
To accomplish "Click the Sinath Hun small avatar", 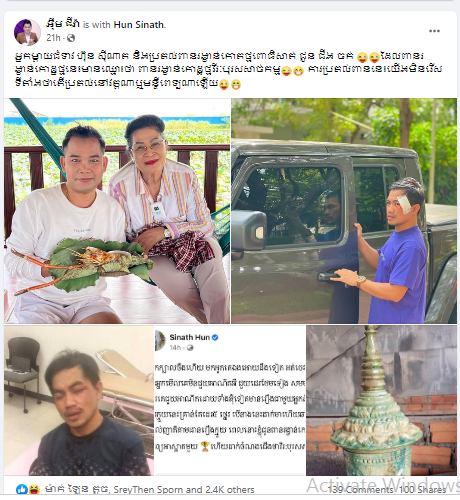I will [x=160, y=341].
